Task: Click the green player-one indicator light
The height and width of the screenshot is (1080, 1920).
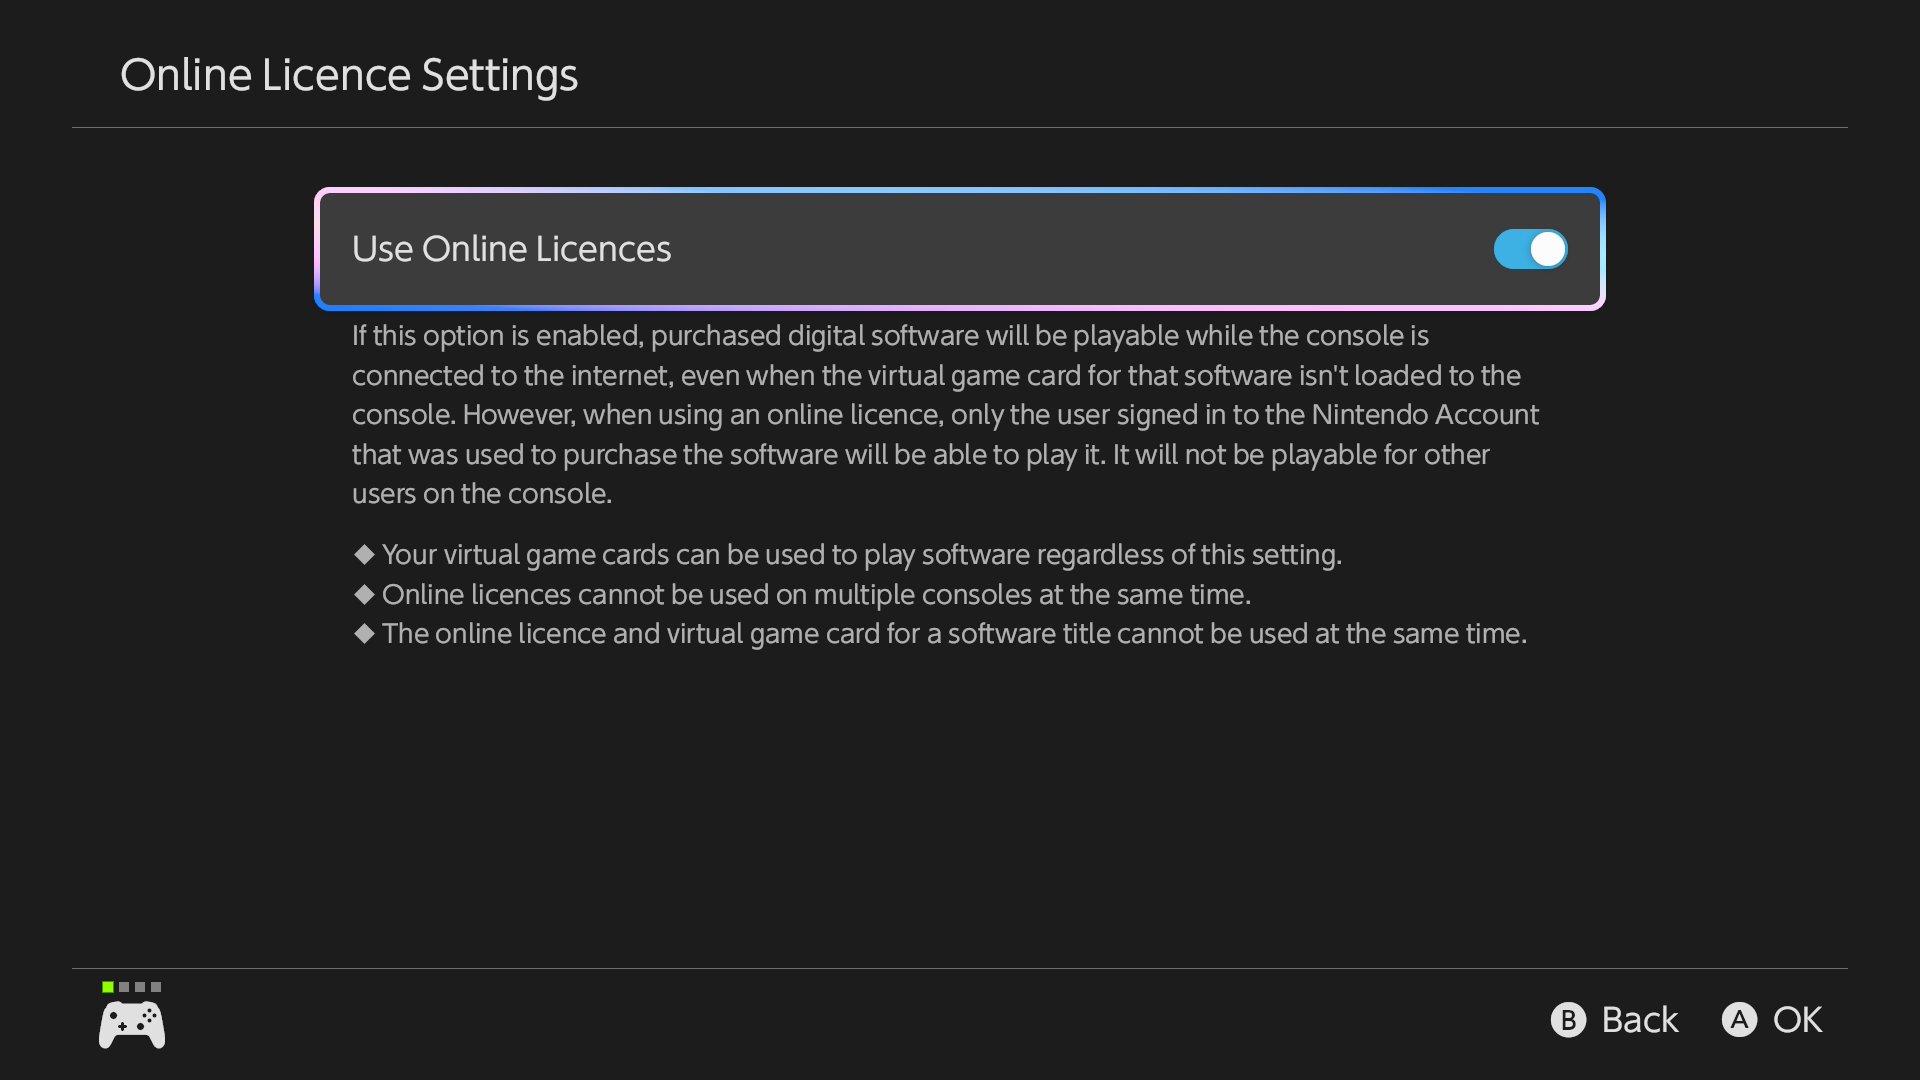Action: (x=108, y=987)
